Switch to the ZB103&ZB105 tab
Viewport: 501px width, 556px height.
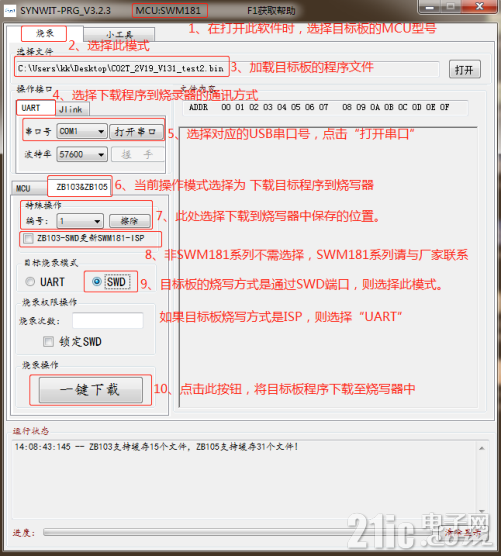pos(80,187)
